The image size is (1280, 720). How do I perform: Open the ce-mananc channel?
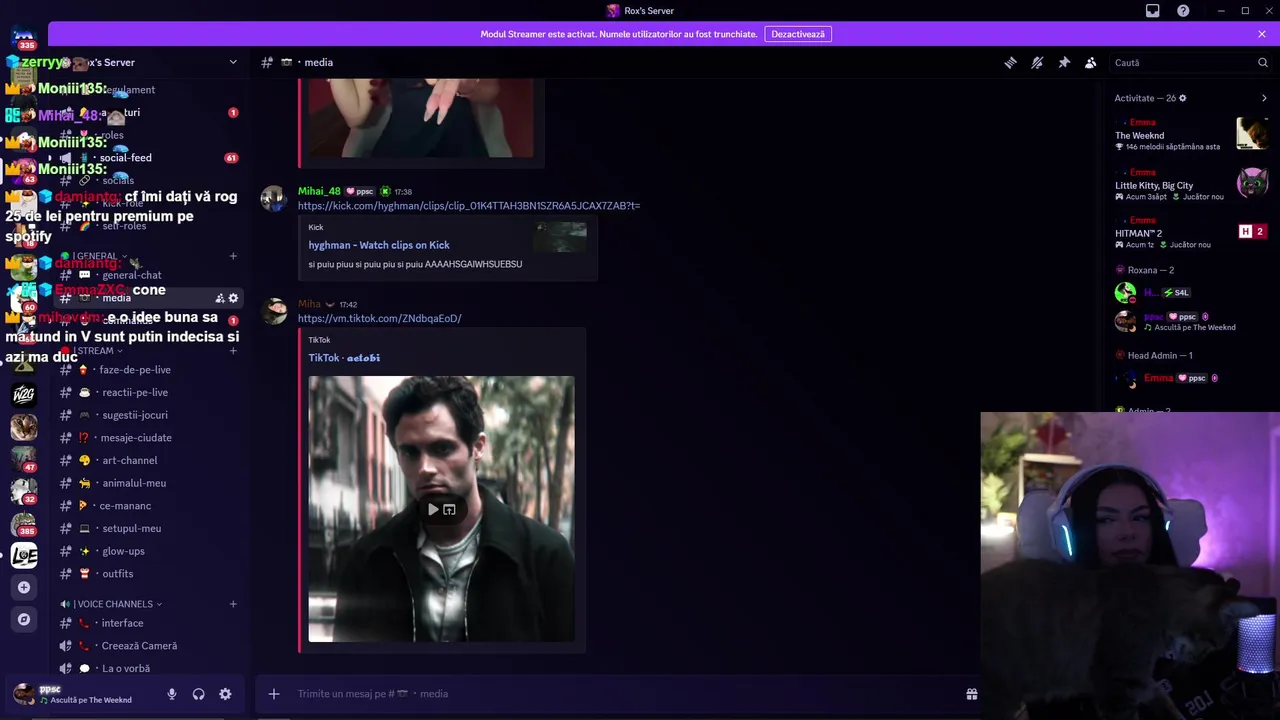125,506
